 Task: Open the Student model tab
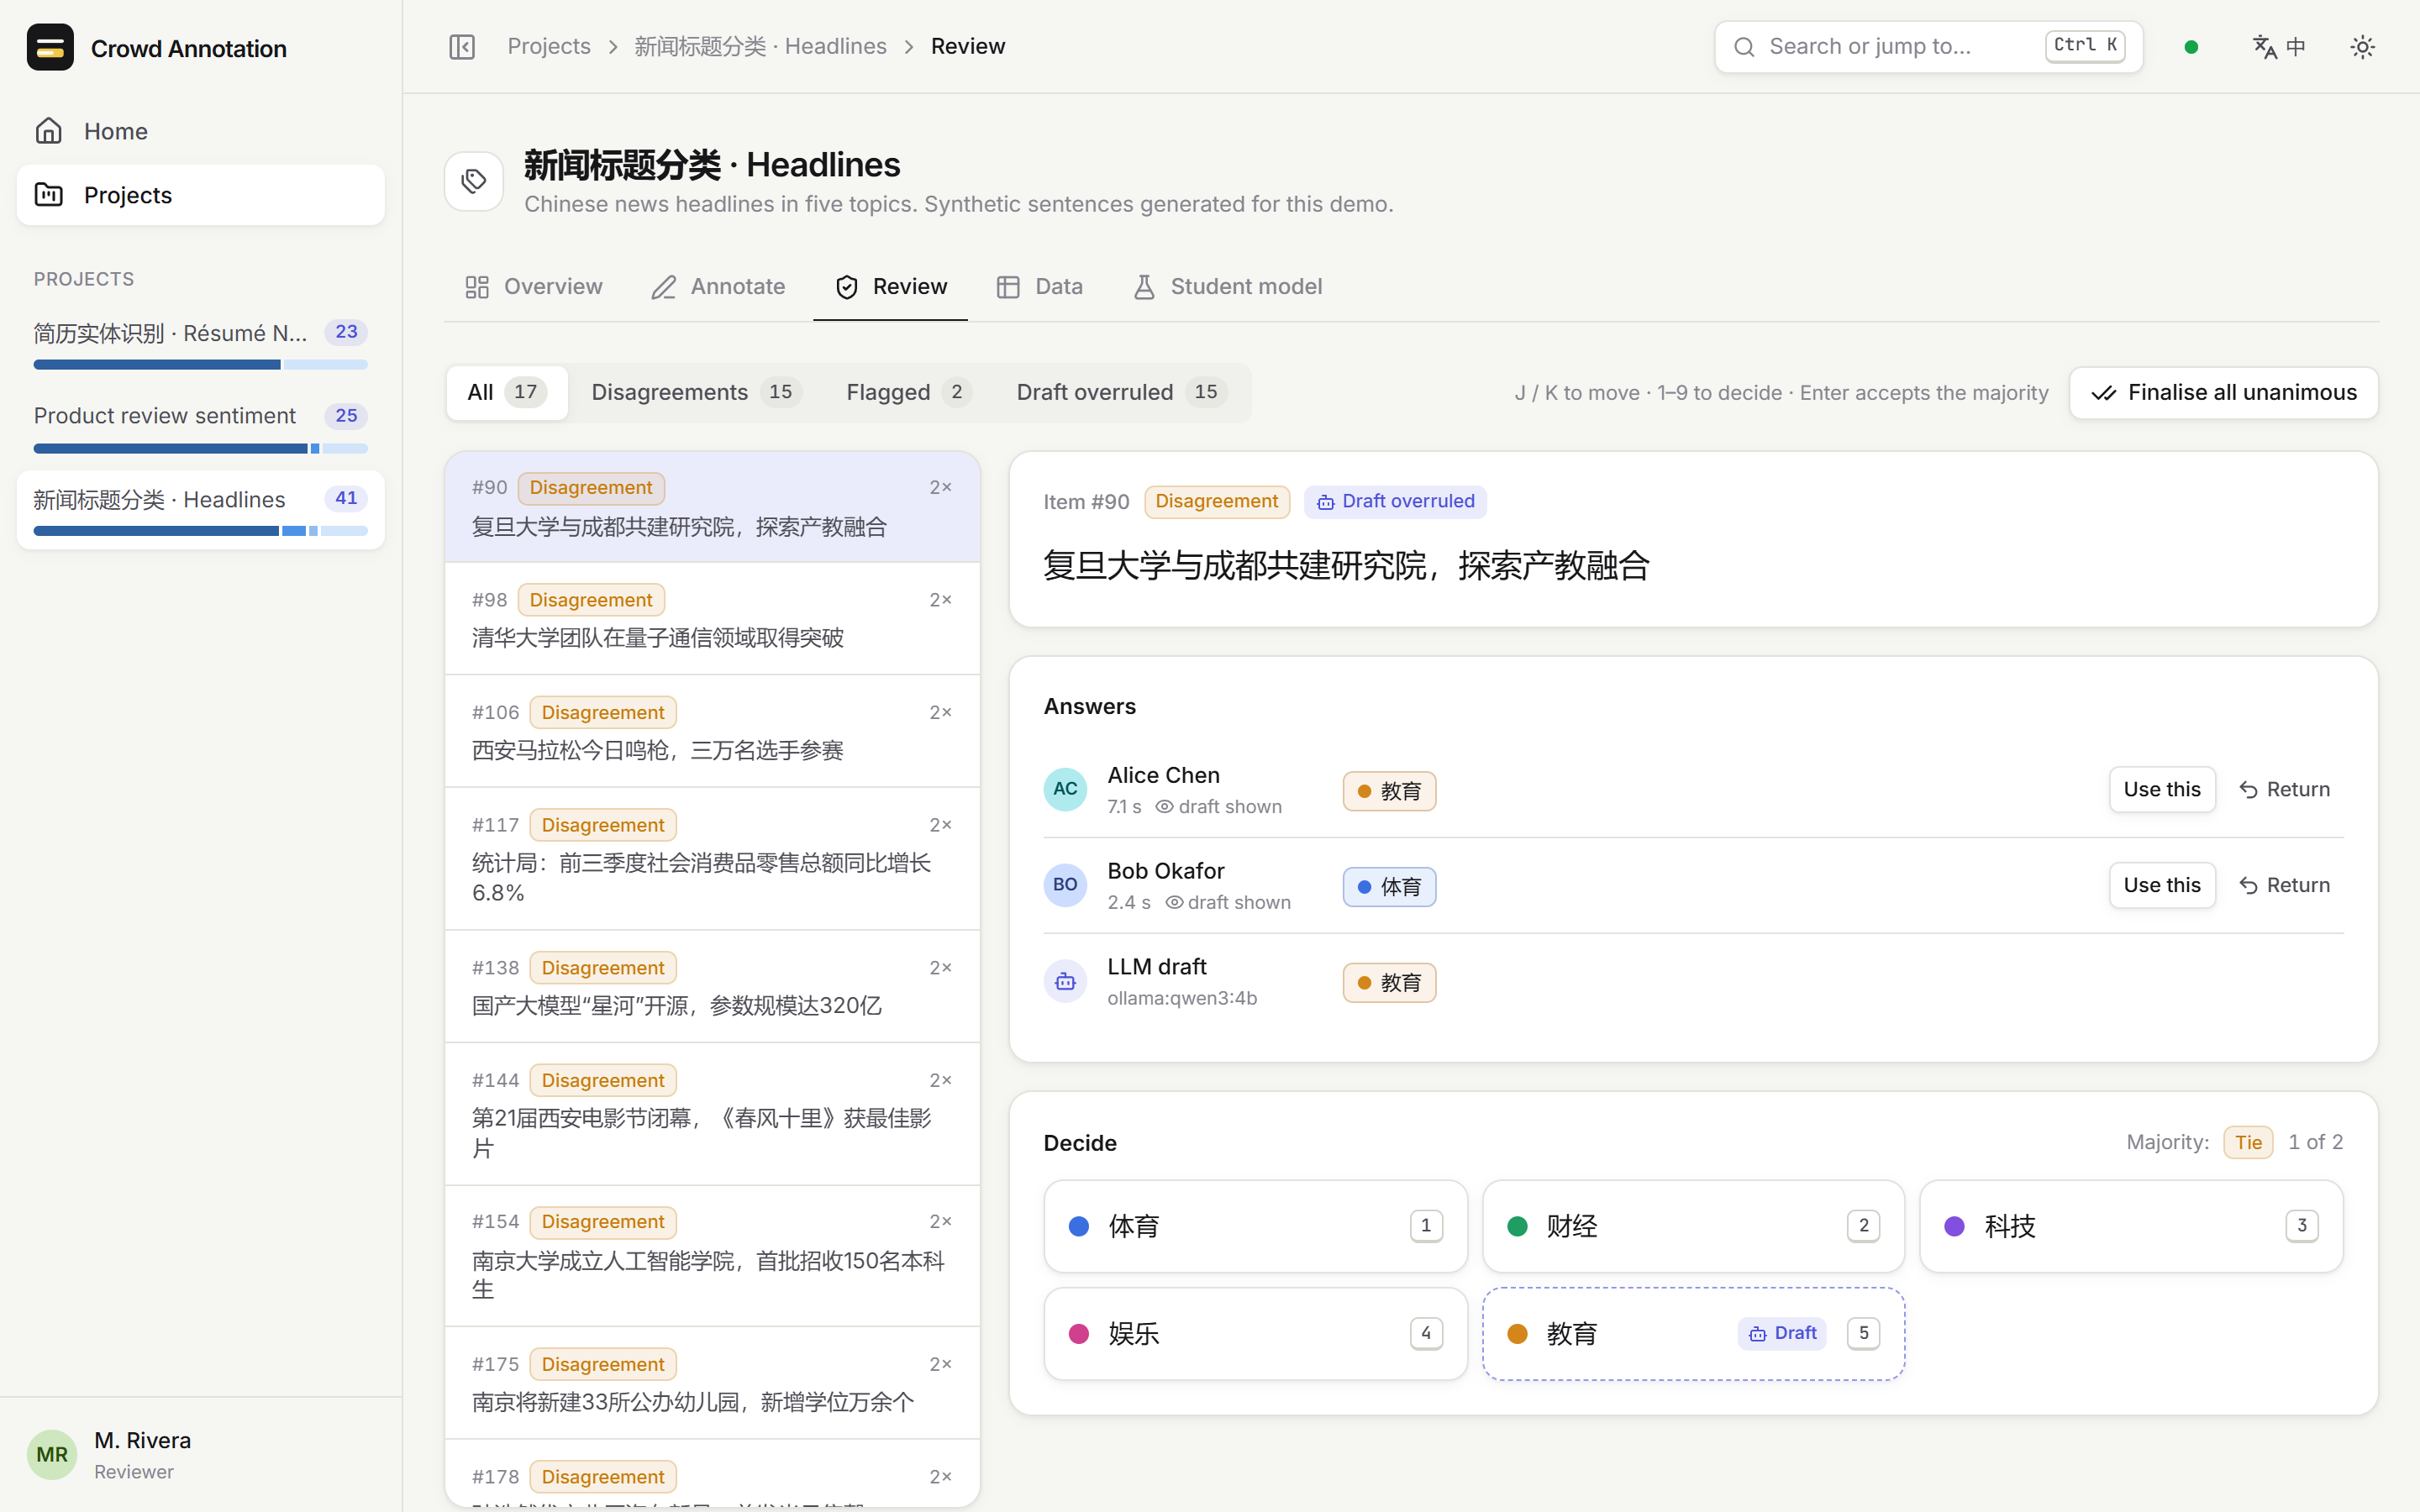click(1227, 287)
